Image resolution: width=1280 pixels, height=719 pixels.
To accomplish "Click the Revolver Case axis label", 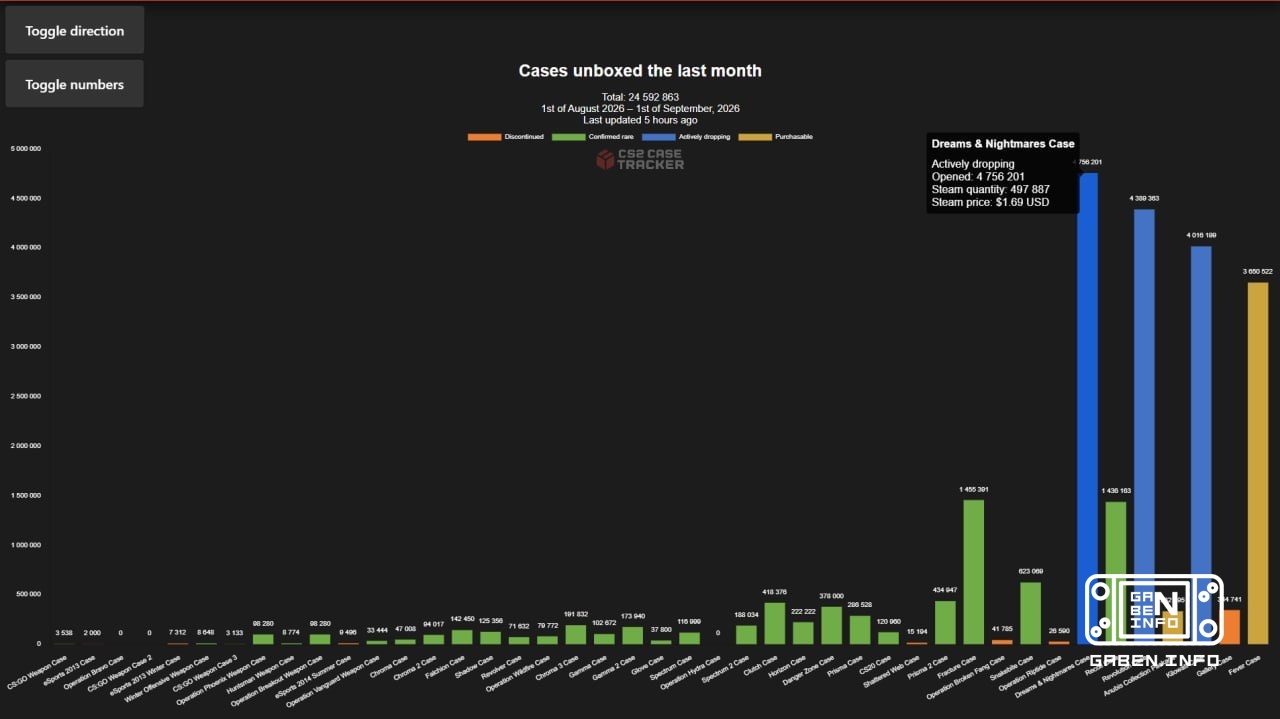I will pyautogui.click(x=500, y=666).
